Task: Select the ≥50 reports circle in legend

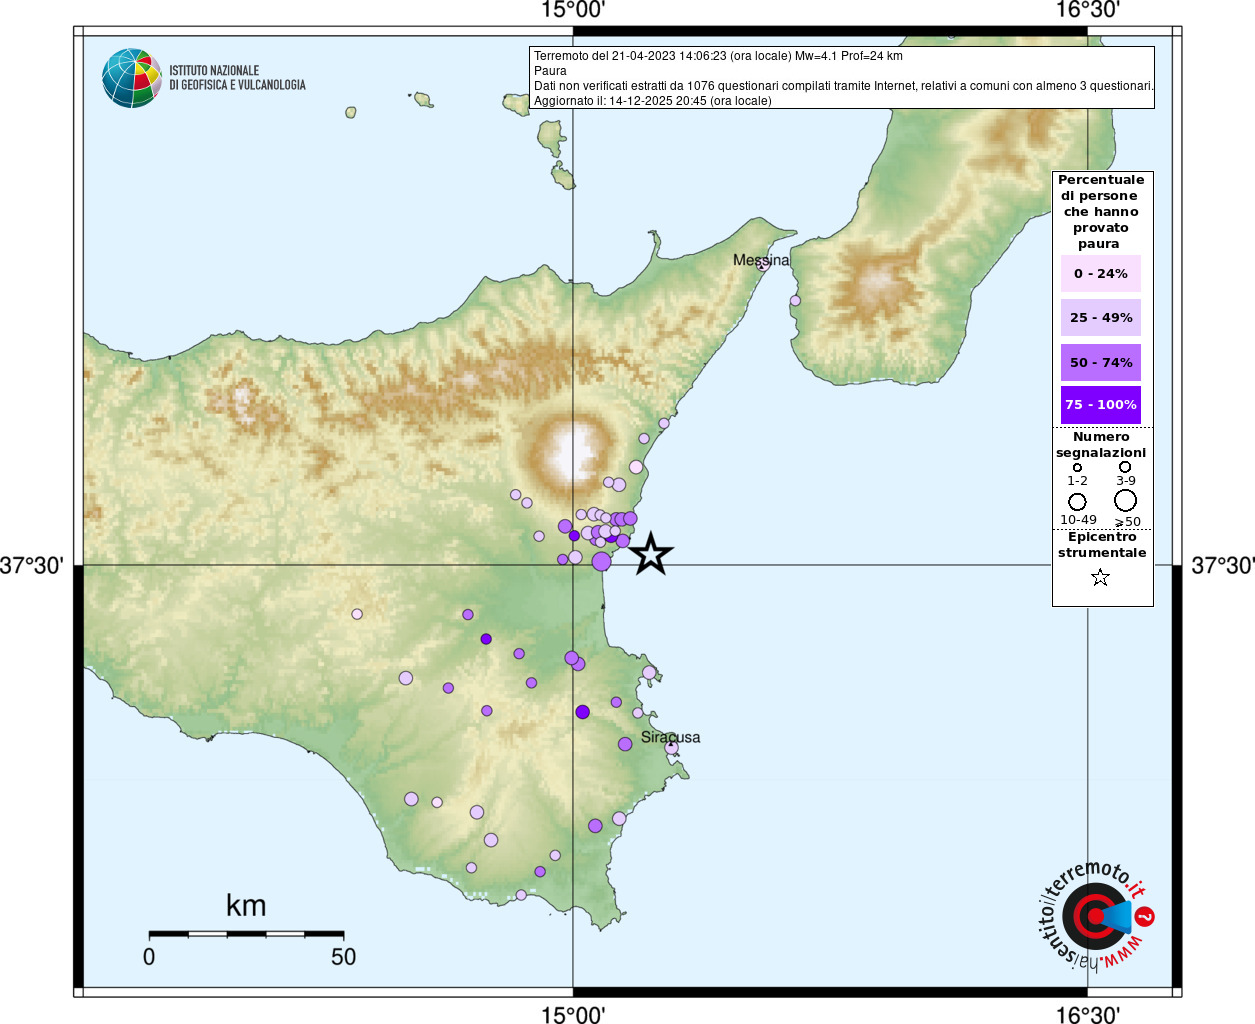Action: (1126, 500)
